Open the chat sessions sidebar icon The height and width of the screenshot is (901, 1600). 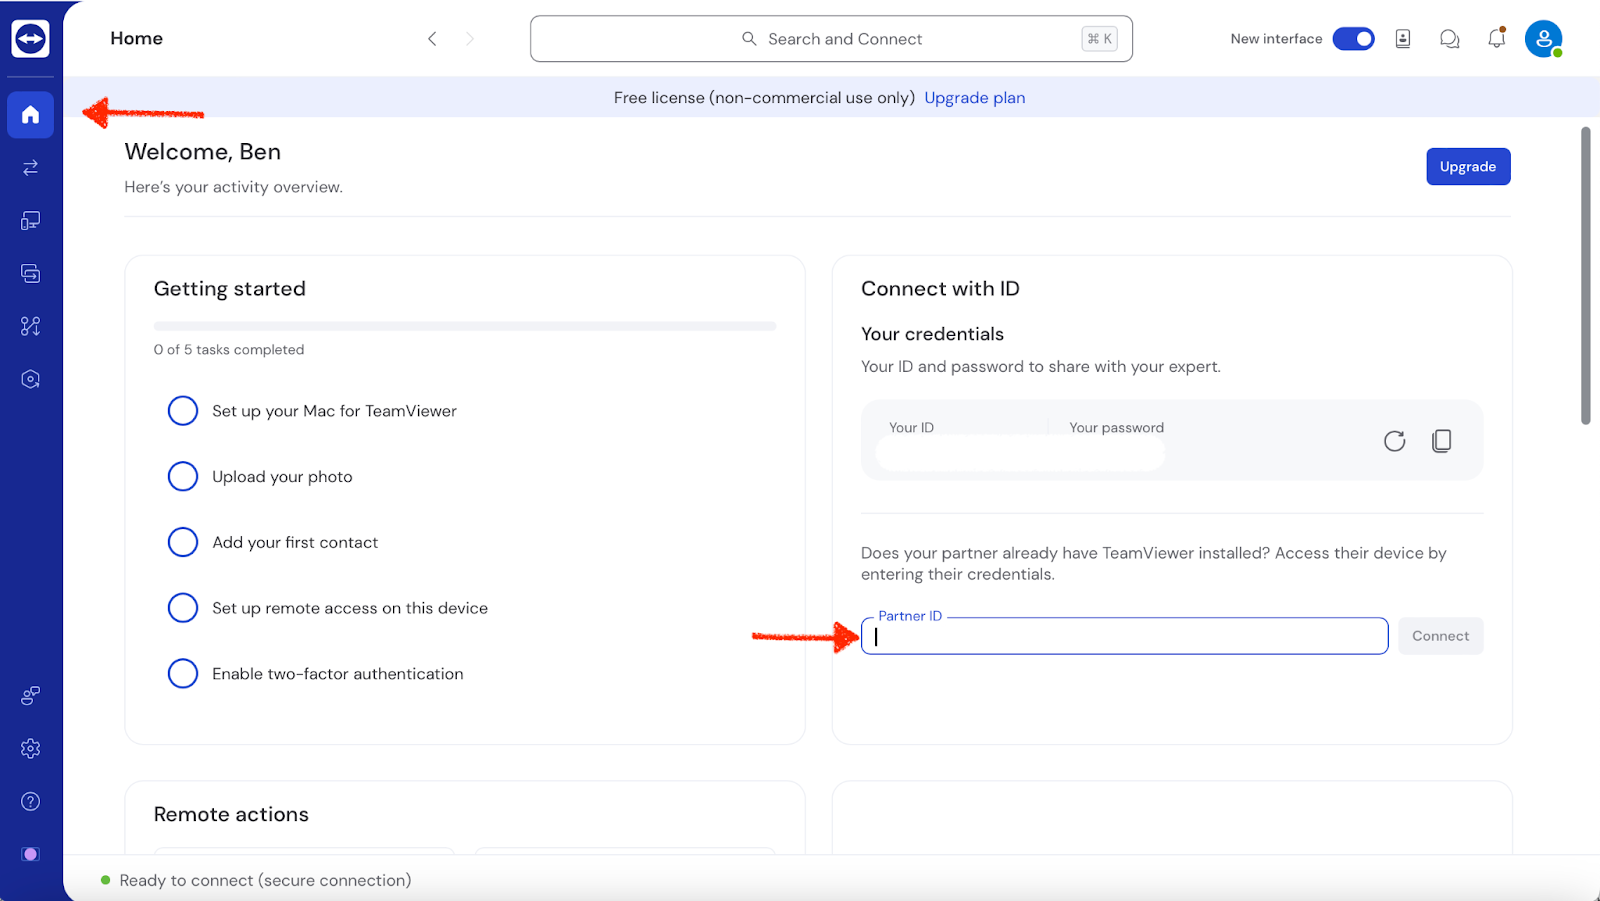tap(30, 273)
